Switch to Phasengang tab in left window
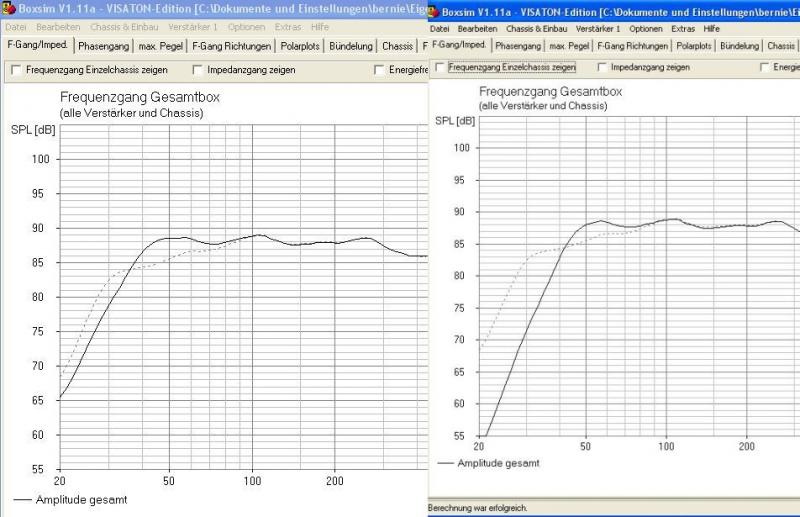The height and width of the screenshot is (517, 800). coord(103,46)
